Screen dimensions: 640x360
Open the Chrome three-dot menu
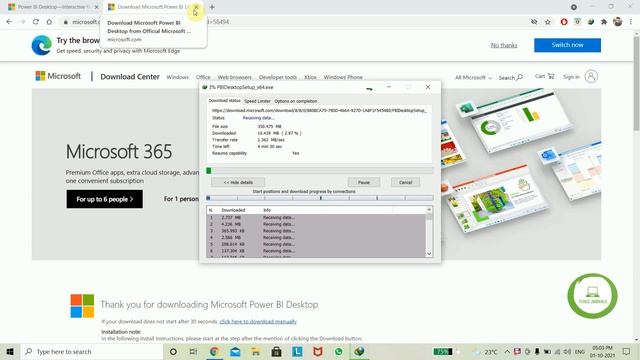631,22
